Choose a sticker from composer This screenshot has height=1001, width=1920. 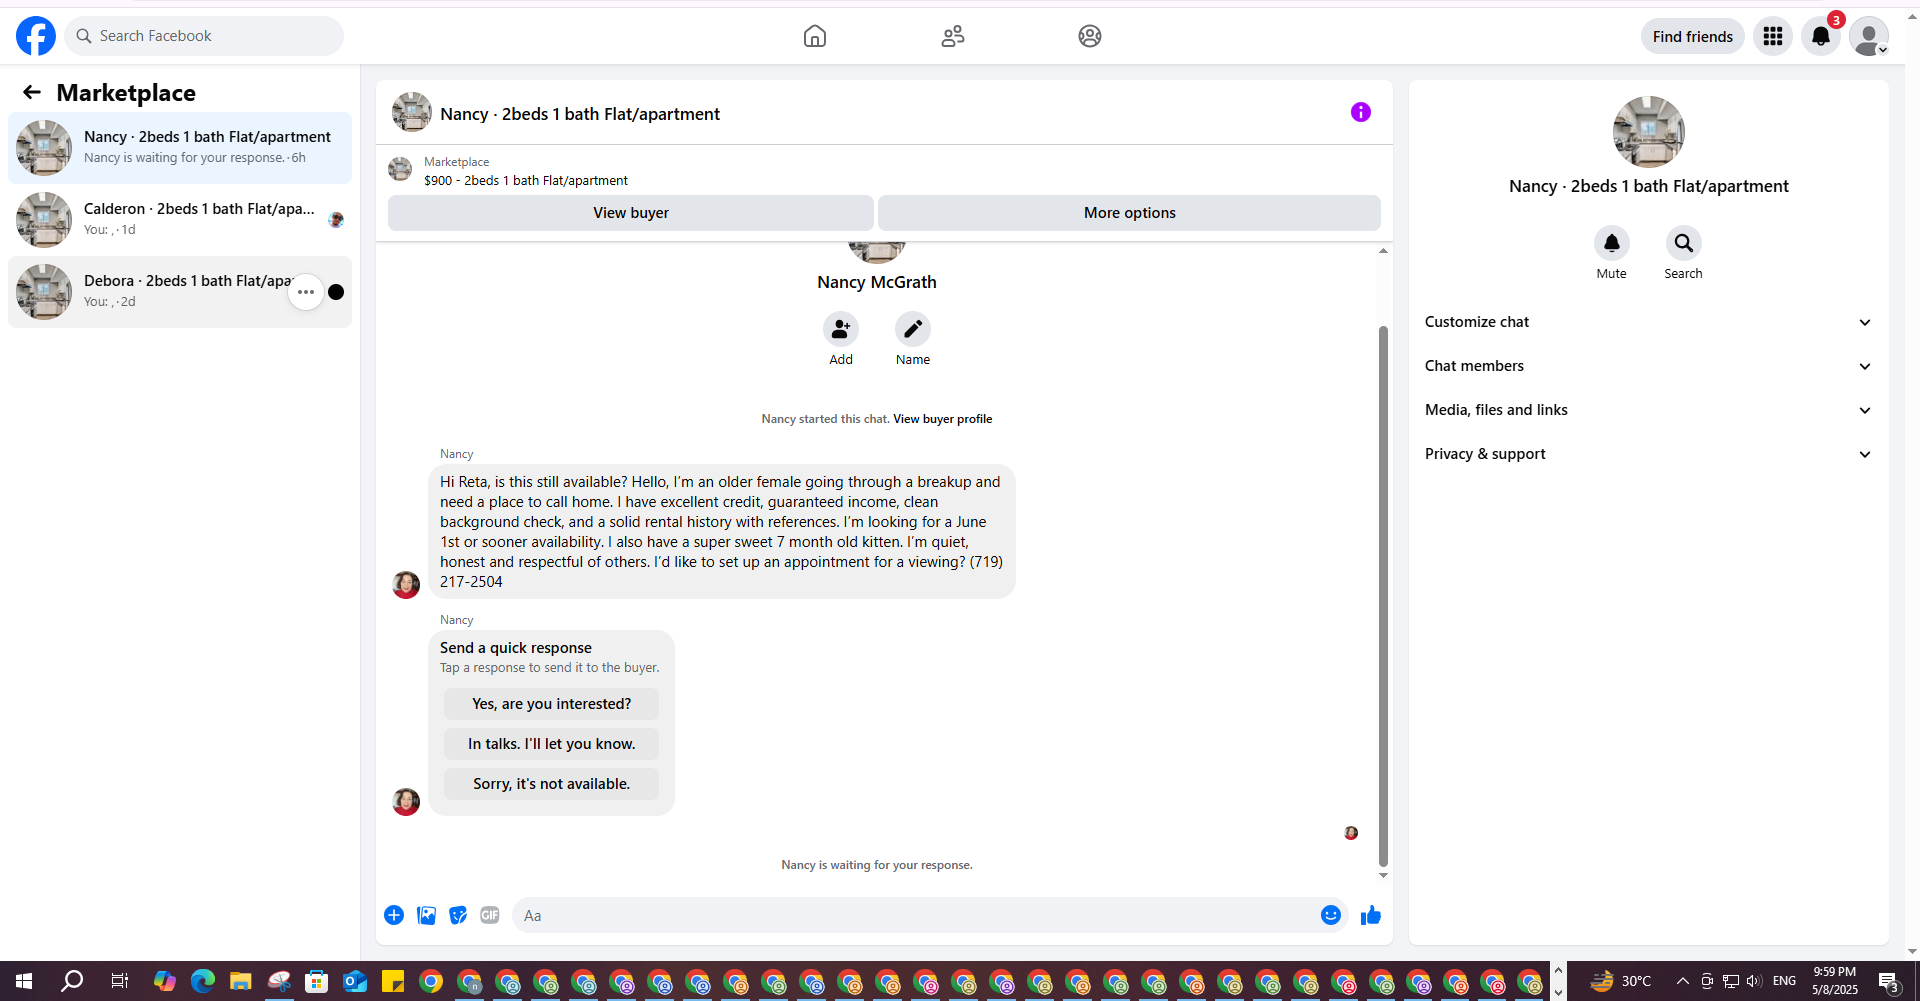(x=458, y=915)
